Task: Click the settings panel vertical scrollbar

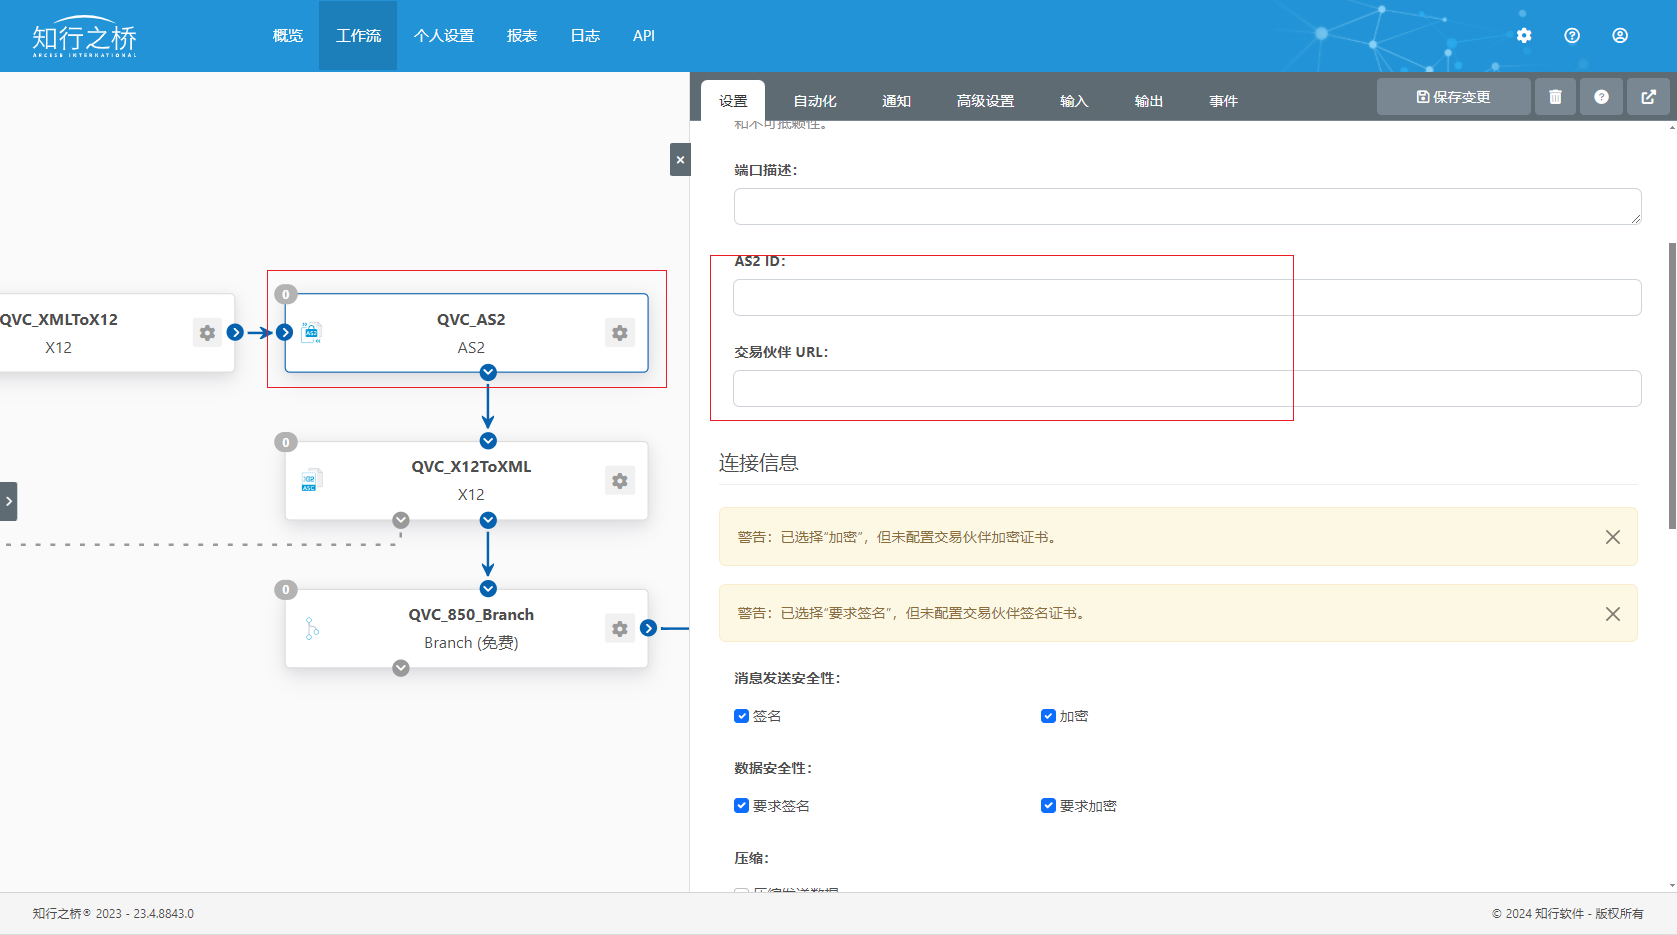Action: click(1672, 385)
